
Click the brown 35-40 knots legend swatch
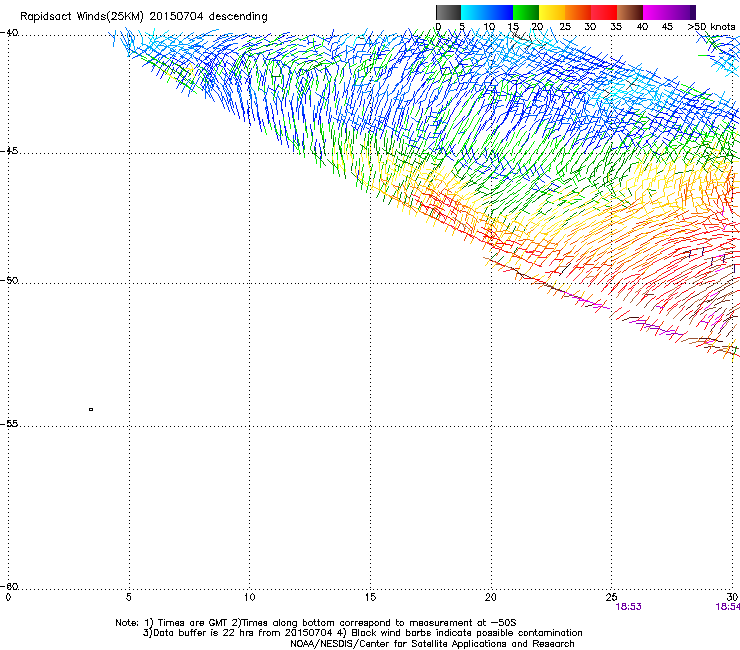click(x=630, y=12)
